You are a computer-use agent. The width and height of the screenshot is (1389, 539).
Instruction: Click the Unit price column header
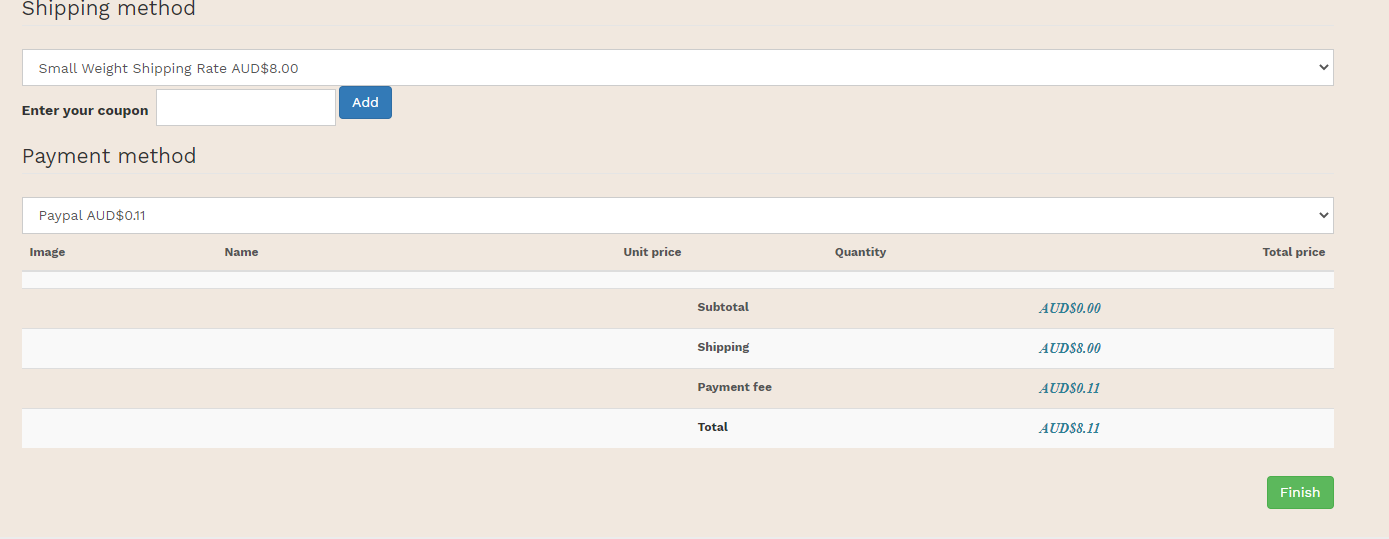(x=652, y=252)
